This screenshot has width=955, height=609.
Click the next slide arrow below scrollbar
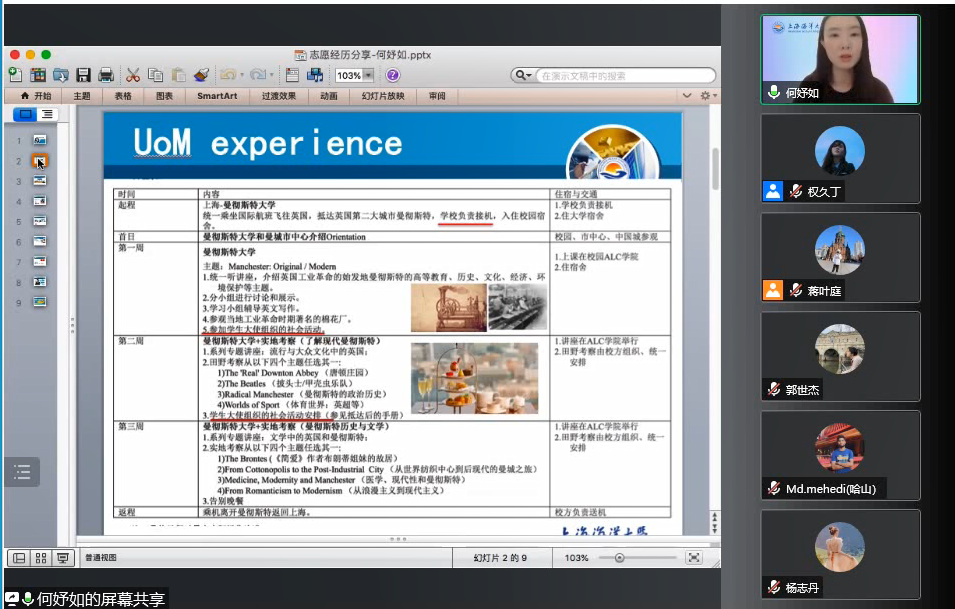coord(714,529)
